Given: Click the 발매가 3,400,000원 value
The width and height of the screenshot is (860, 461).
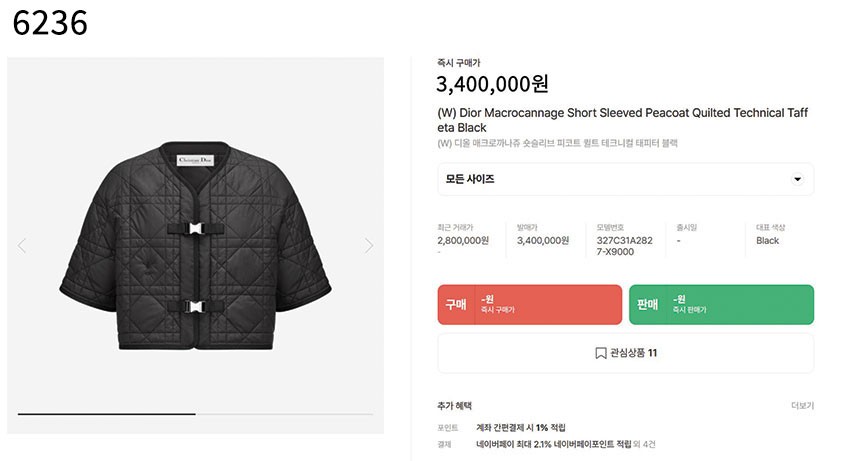Looking at the screenshot, I should point(543,241).
